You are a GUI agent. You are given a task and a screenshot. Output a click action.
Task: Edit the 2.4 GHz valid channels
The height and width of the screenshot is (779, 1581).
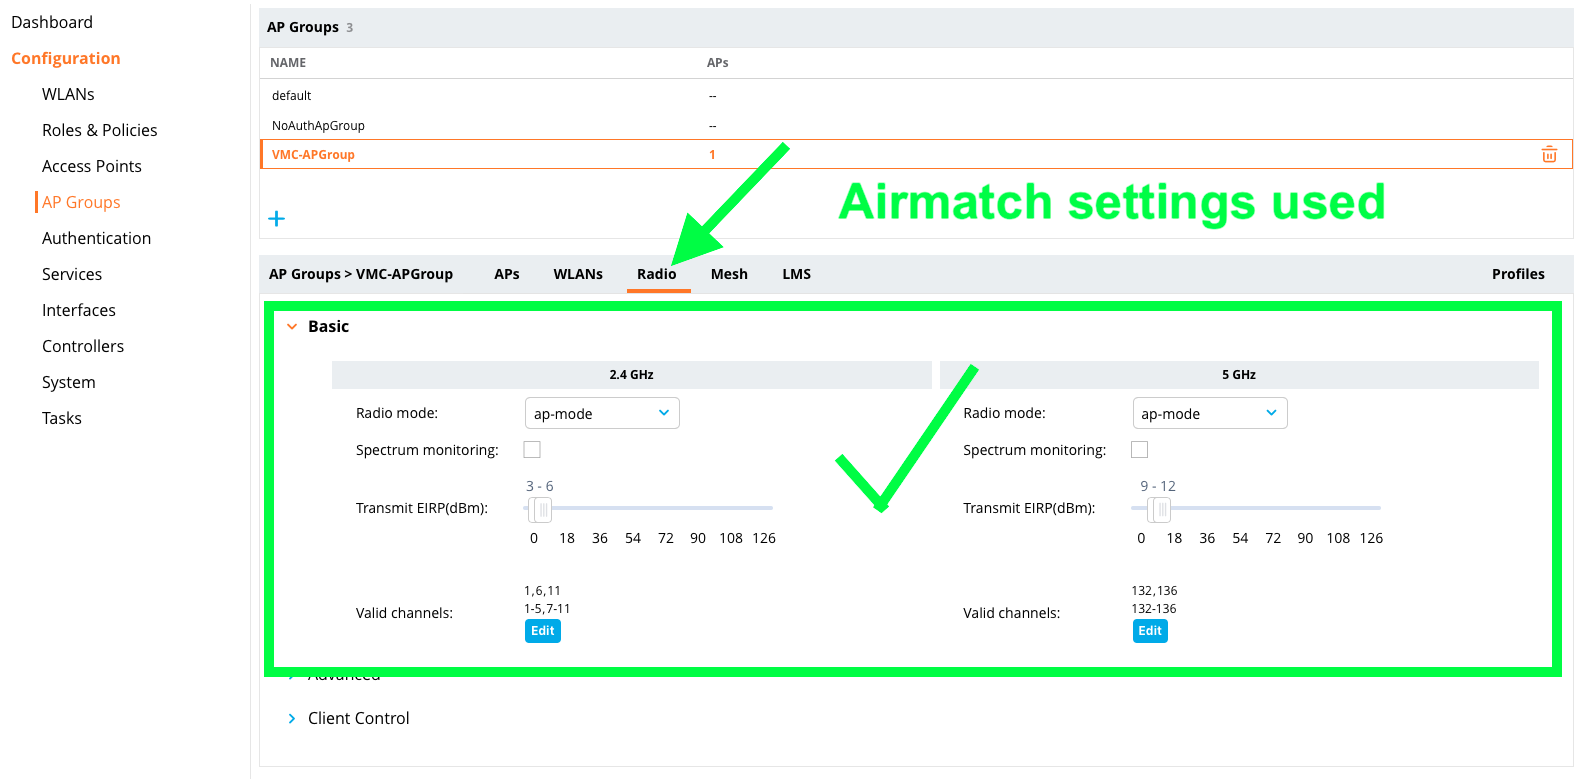542,630
